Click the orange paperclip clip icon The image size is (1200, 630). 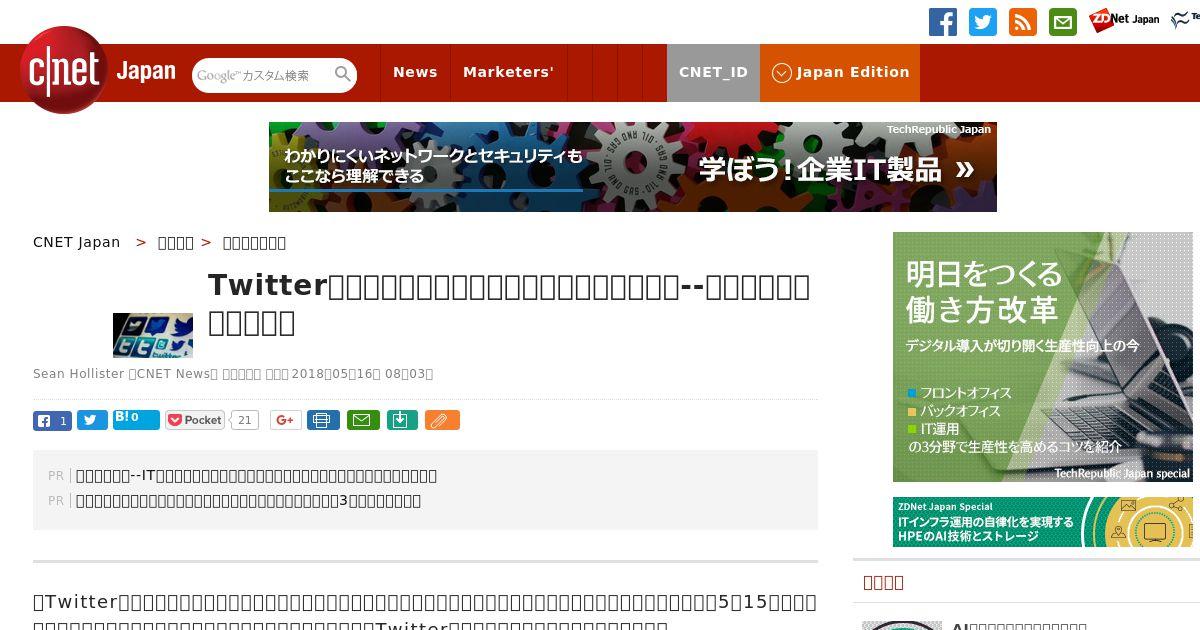442,420
